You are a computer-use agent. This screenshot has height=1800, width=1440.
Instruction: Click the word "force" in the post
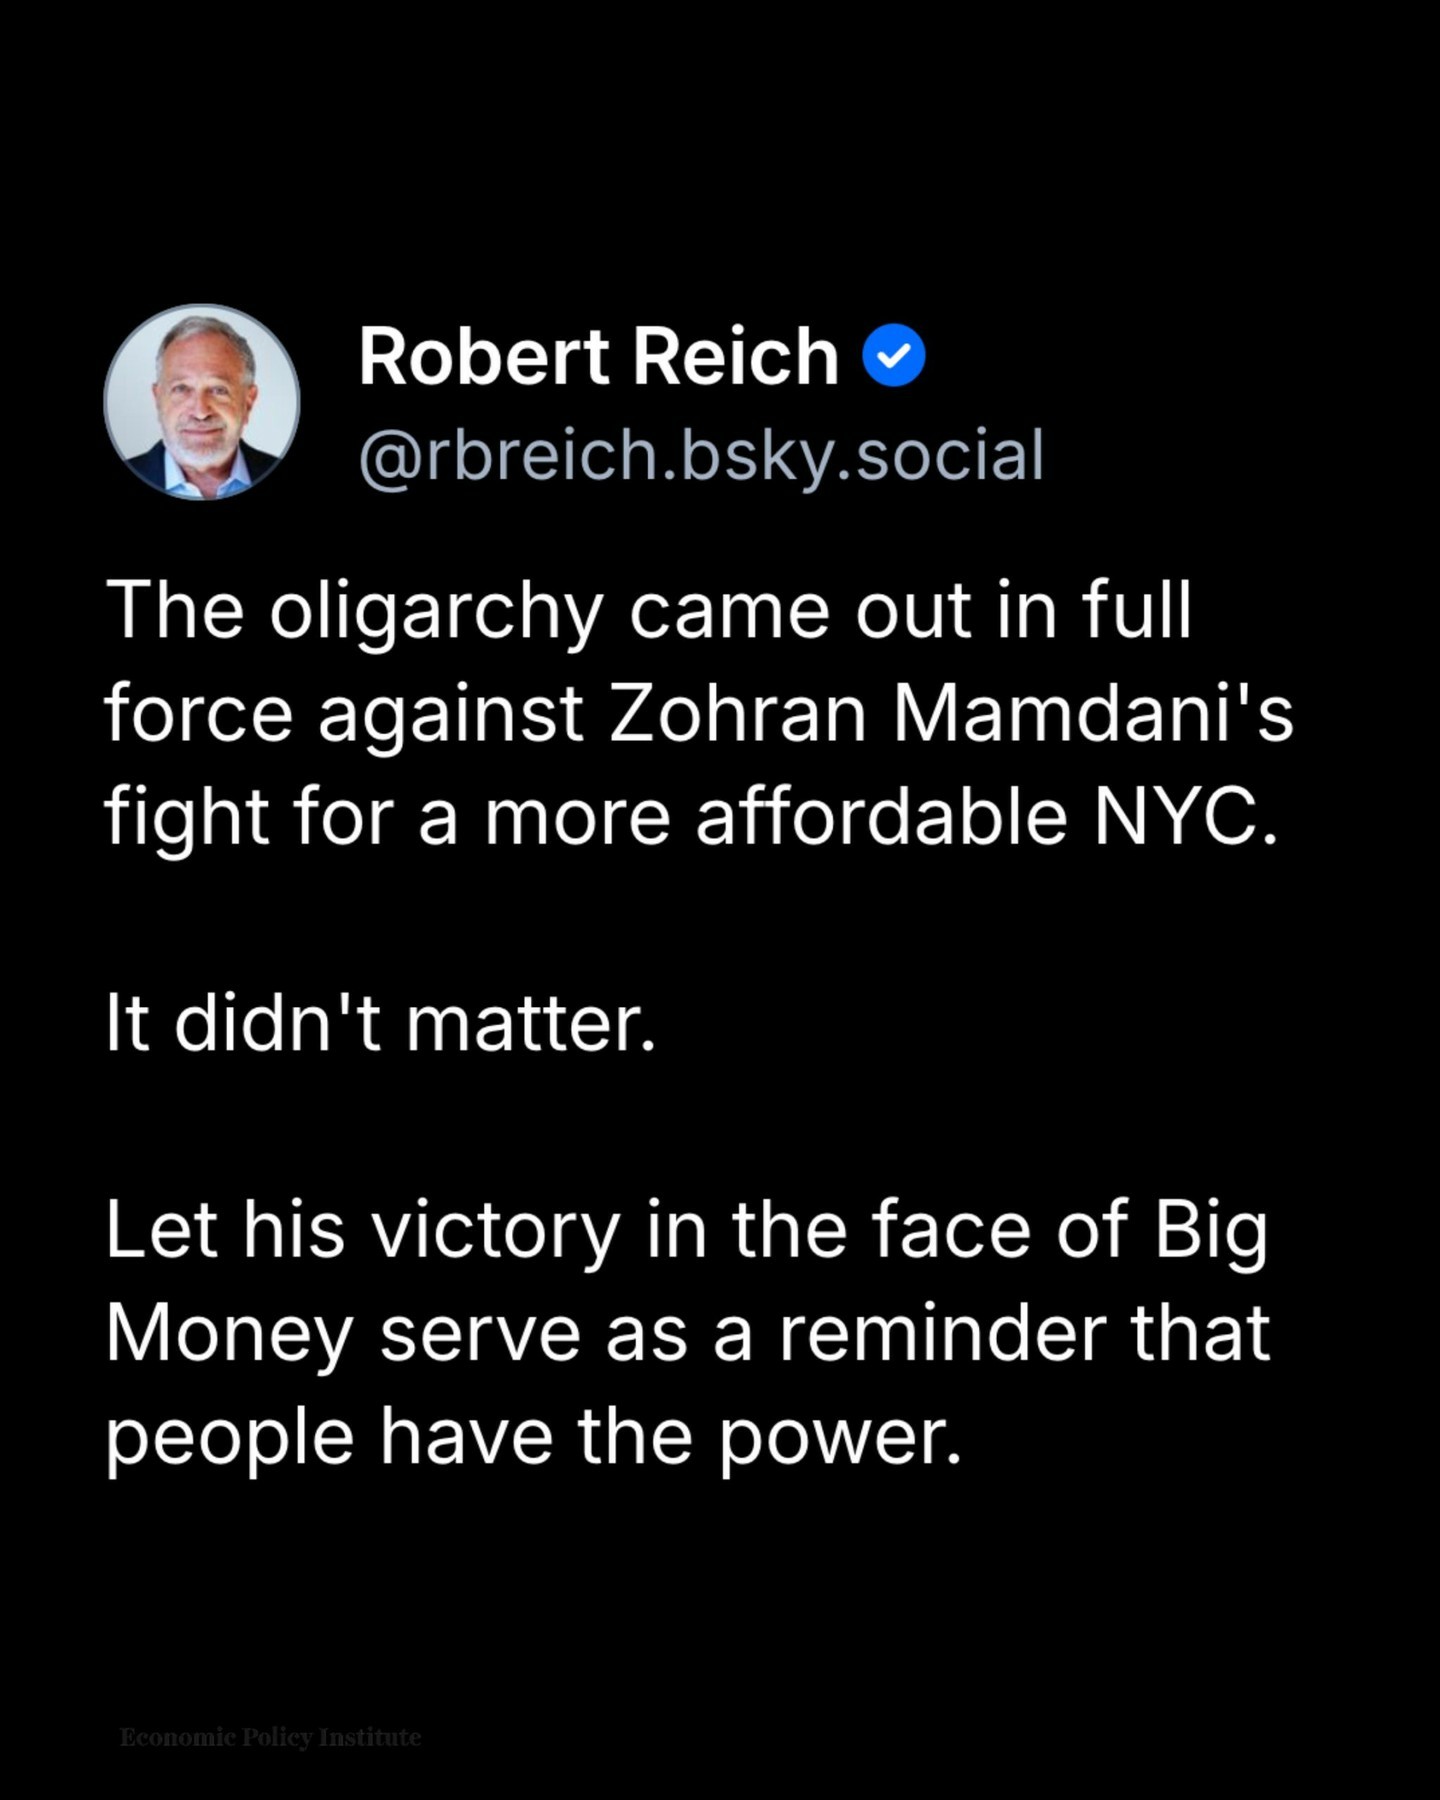[199, 714]
